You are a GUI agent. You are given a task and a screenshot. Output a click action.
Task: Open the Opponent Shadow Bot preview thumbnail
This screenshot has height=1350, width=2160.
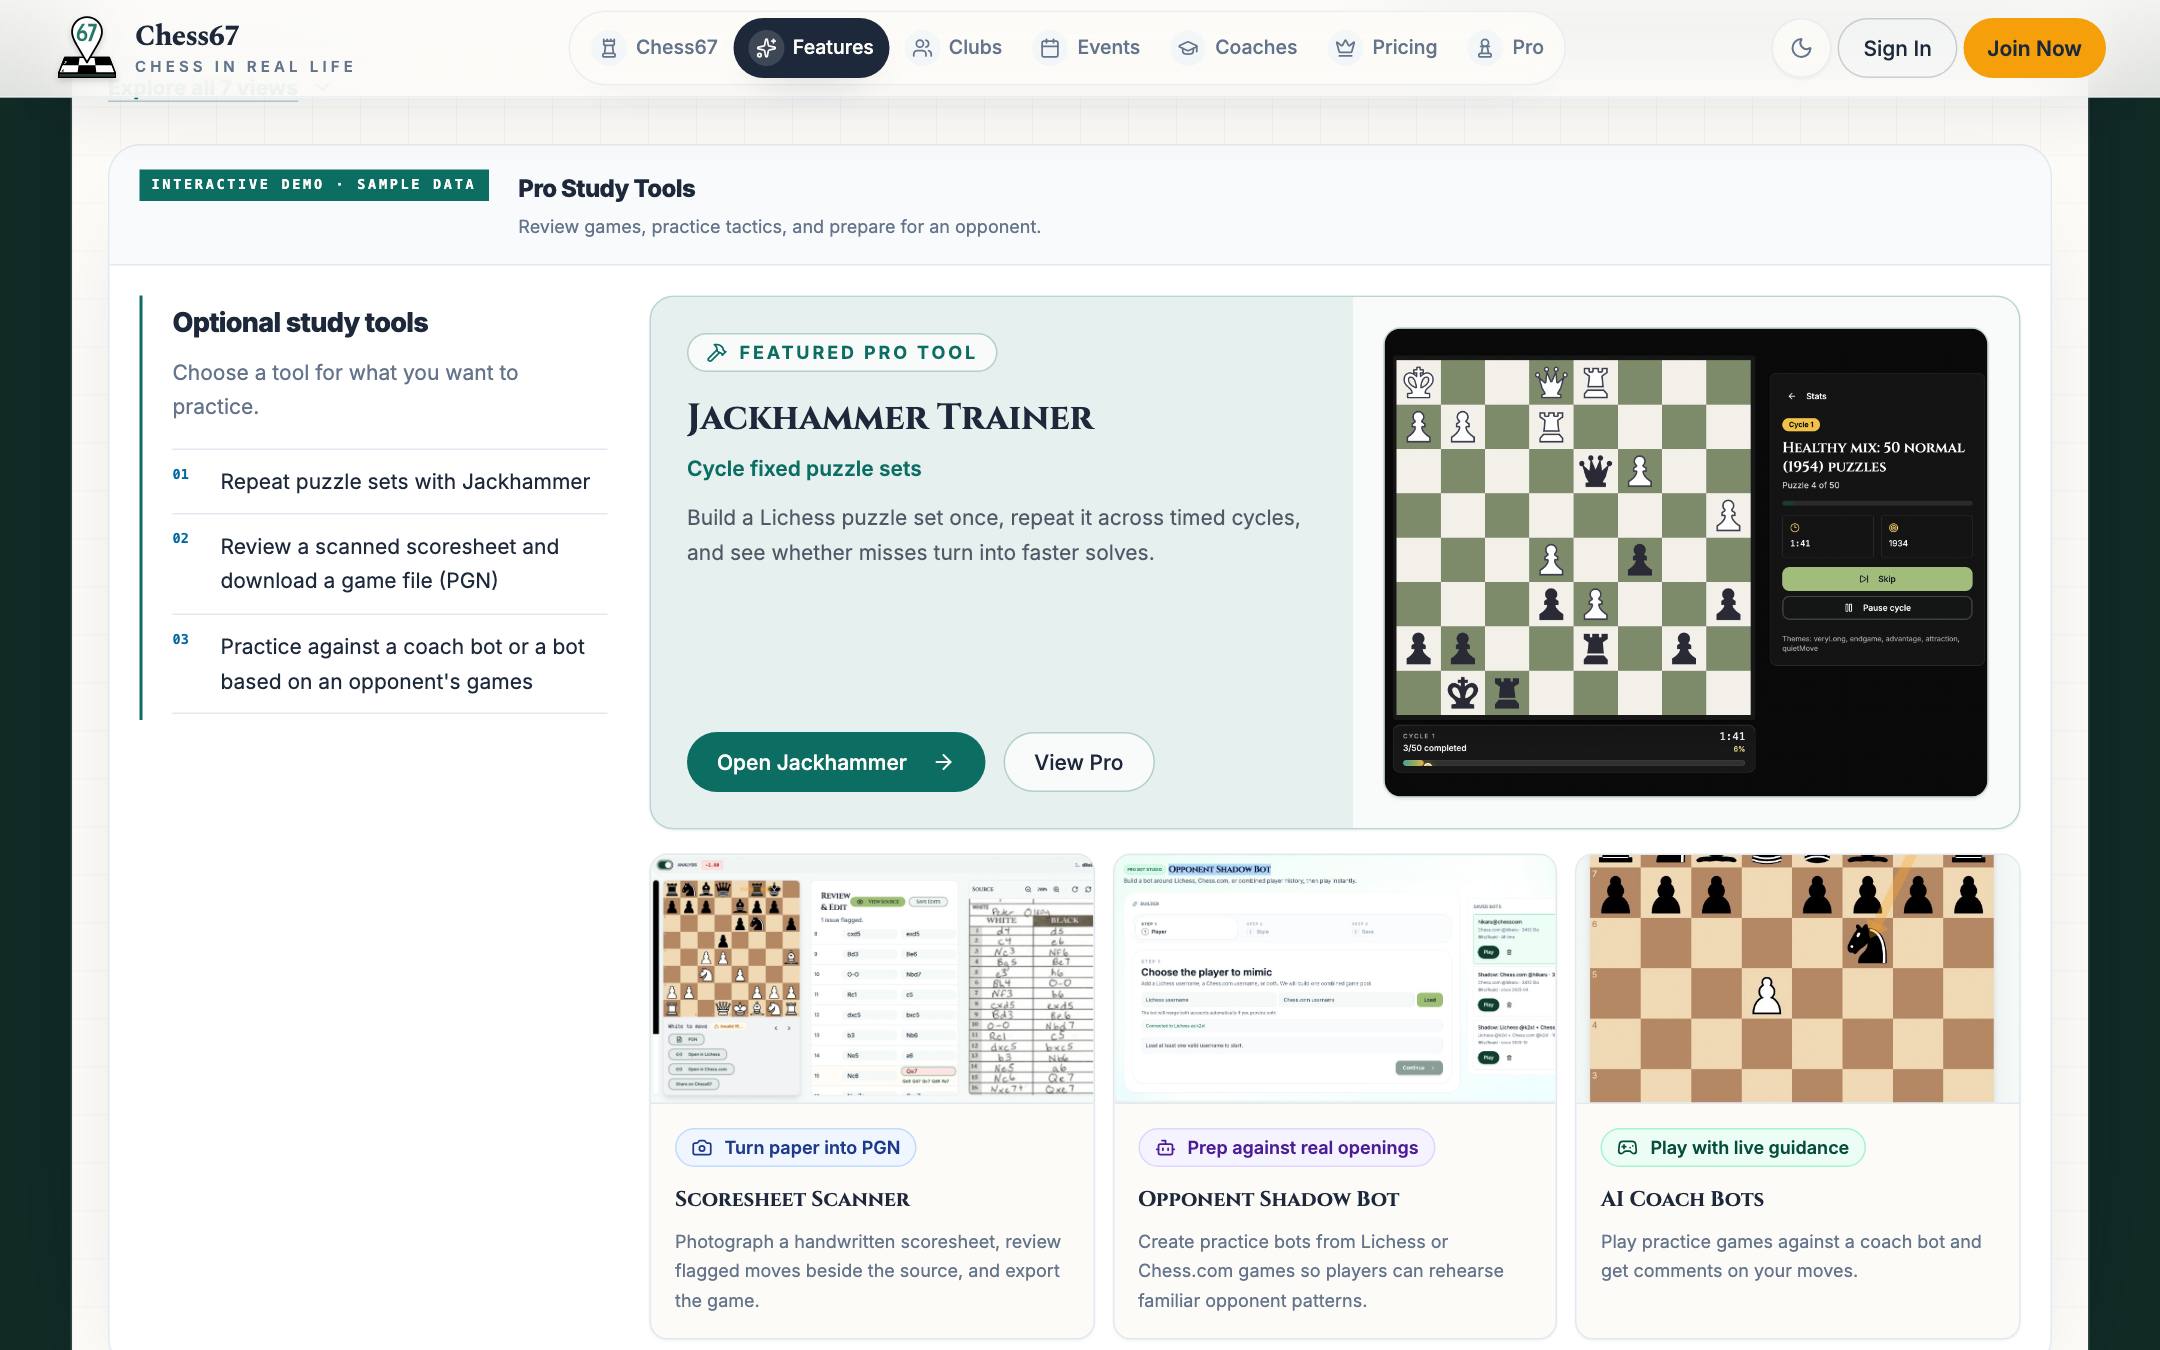click(1334, 978)
